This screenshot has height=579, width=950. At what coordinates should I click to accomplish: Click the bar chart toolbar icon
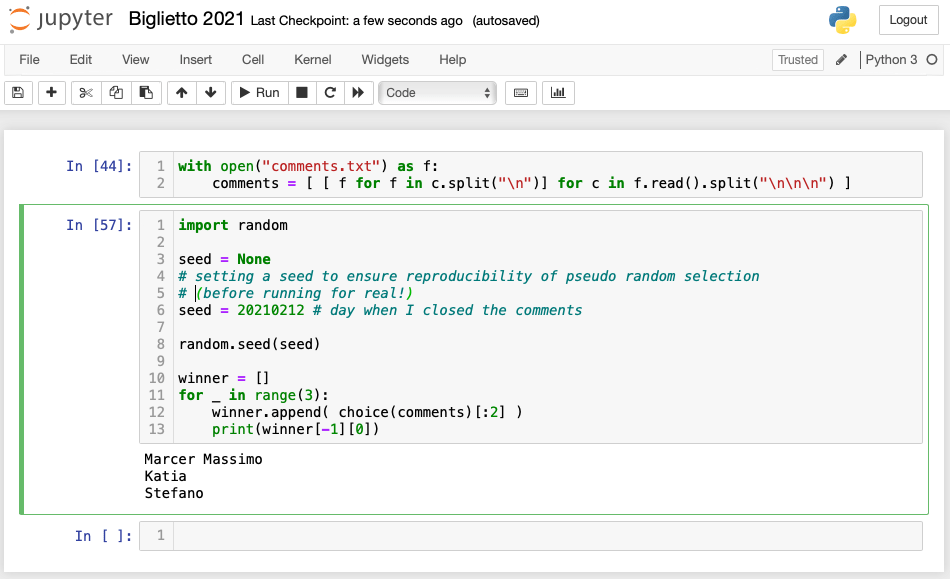(558, 93)
